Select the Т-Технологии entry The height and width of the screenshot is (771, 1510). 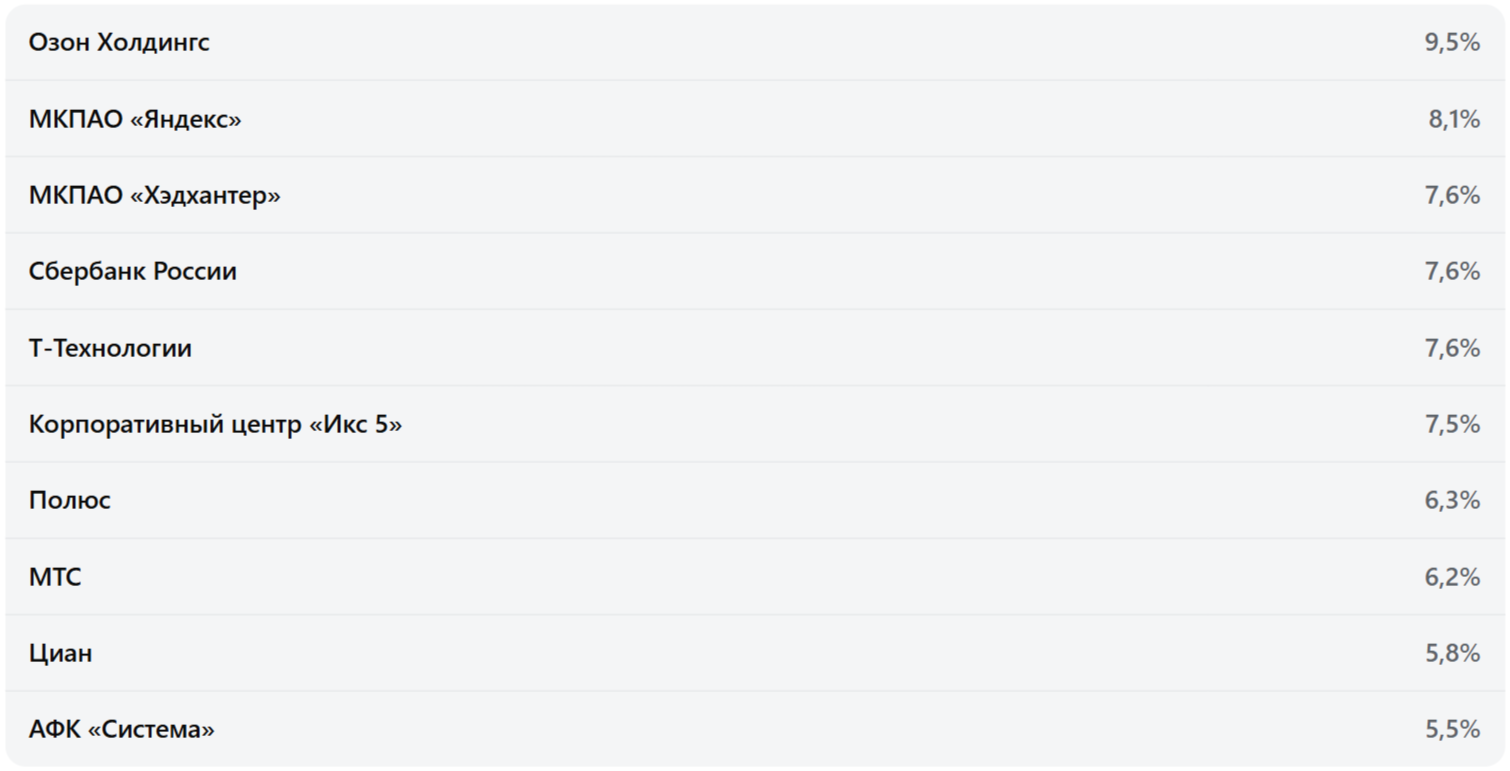[110, 349]
